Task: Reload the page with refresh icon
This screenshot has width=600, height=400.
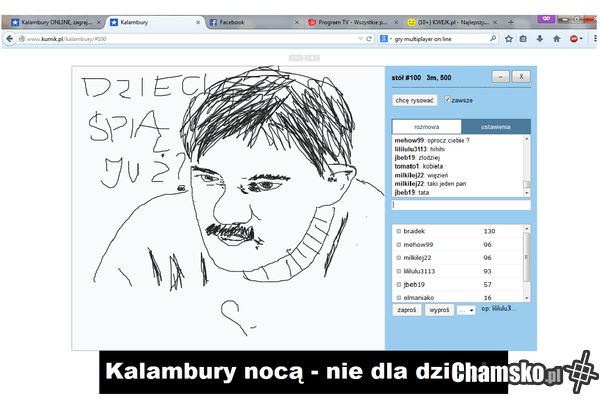Action: (x=367, y=38)
